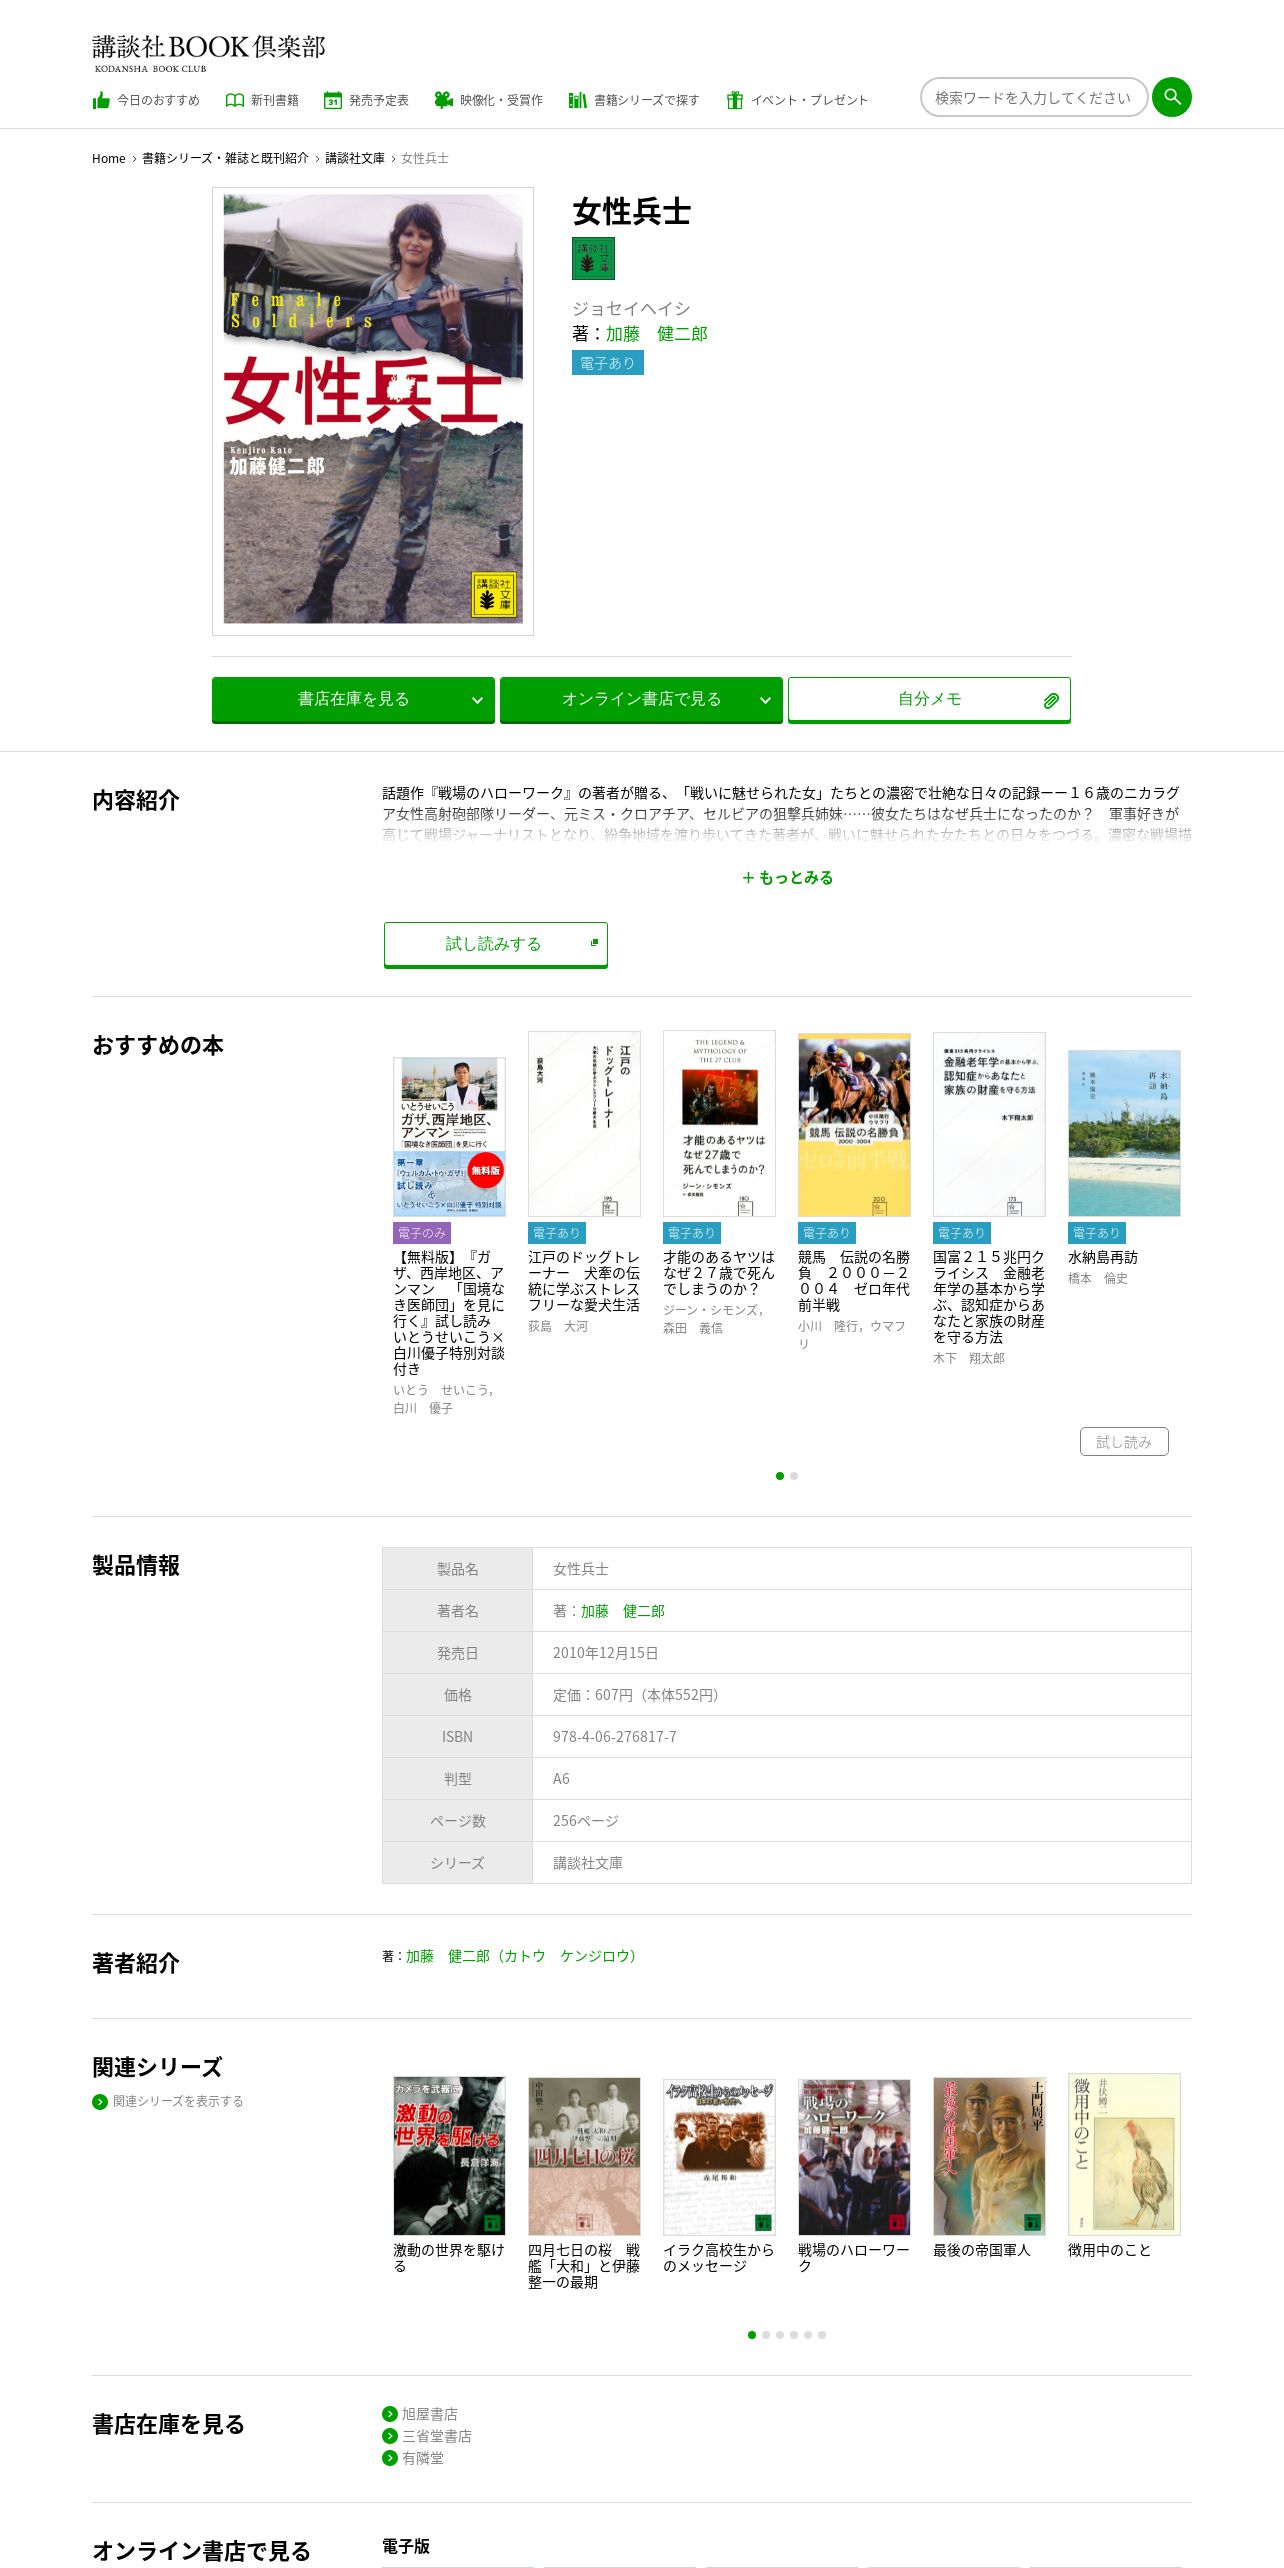Click the arrow icon beside 三省堂書店

tap(390, 2436)
